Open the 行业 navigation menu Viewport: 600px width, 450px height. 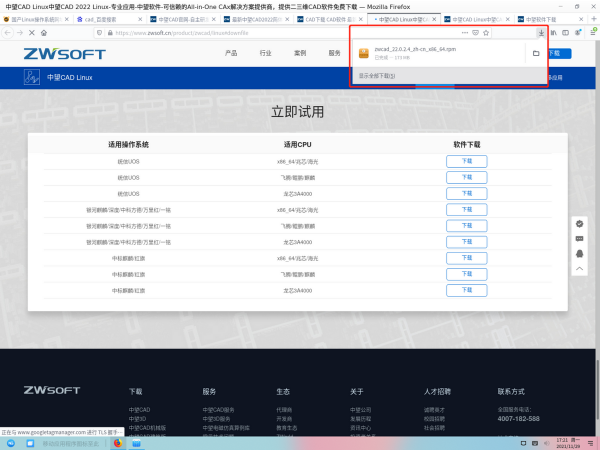(x=265, y=53)
